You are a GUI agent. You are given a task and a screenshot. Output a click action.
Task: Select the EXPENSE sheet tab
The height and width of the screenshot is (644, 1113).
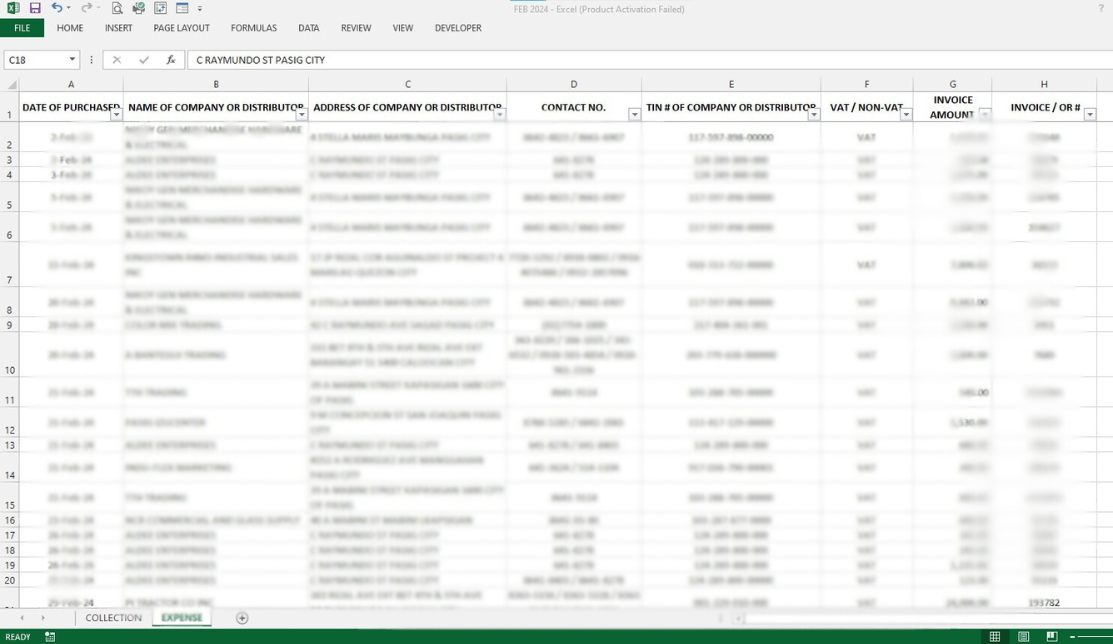pos(182,618)
